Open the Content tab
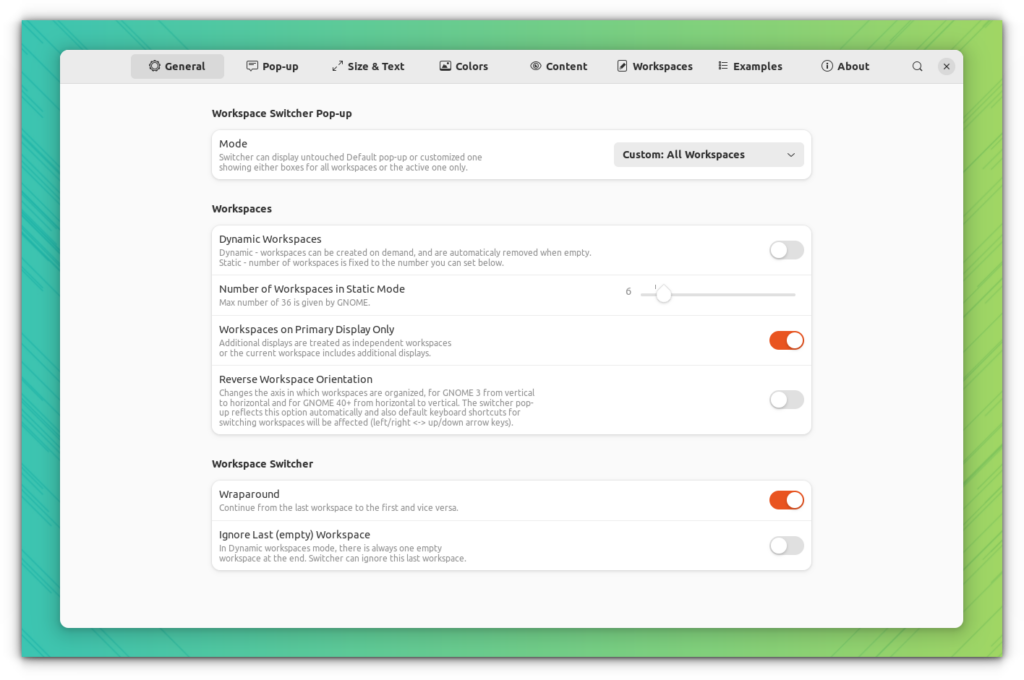This screenshot has height=680, width=1024. [559, 67]
